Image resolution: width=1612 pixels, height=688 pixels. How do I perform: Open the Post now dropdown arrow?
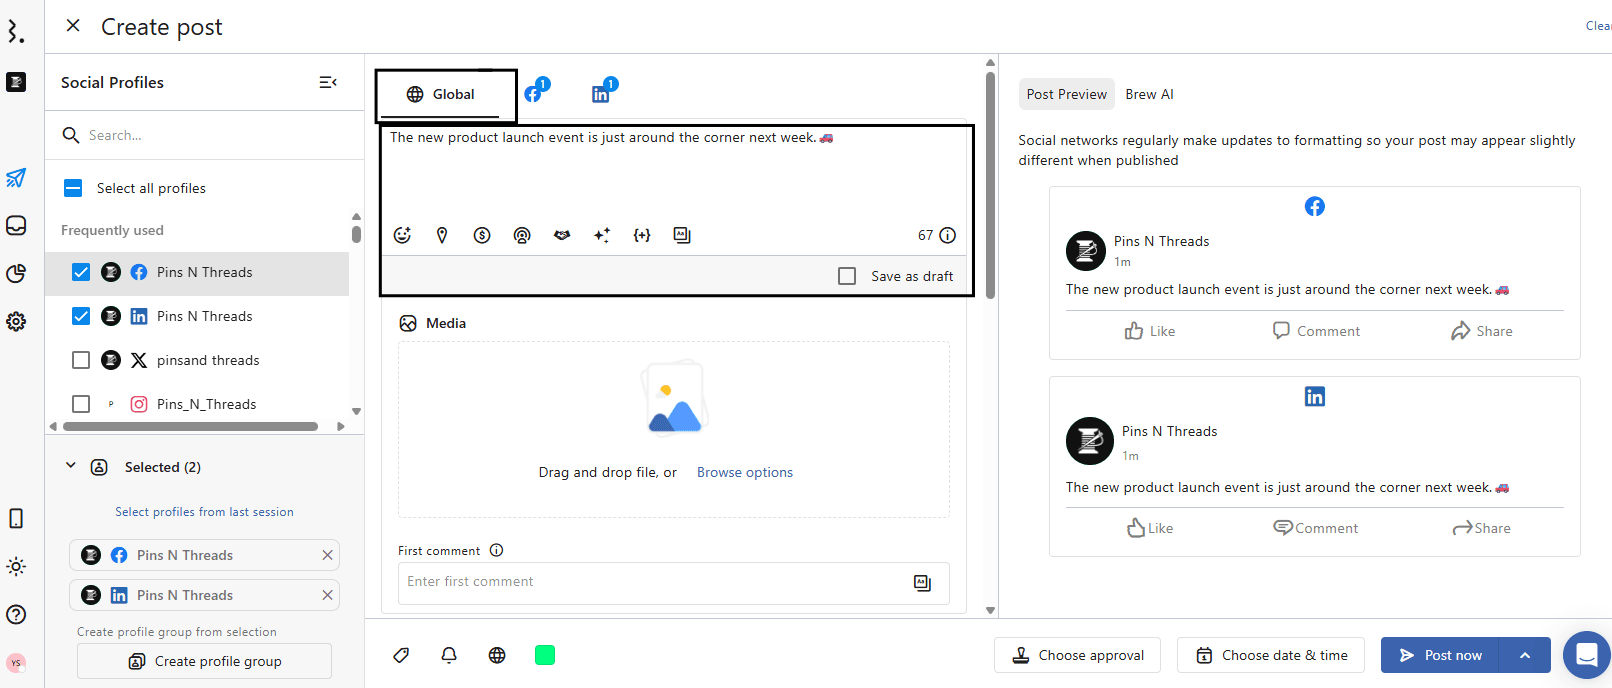1525,655
